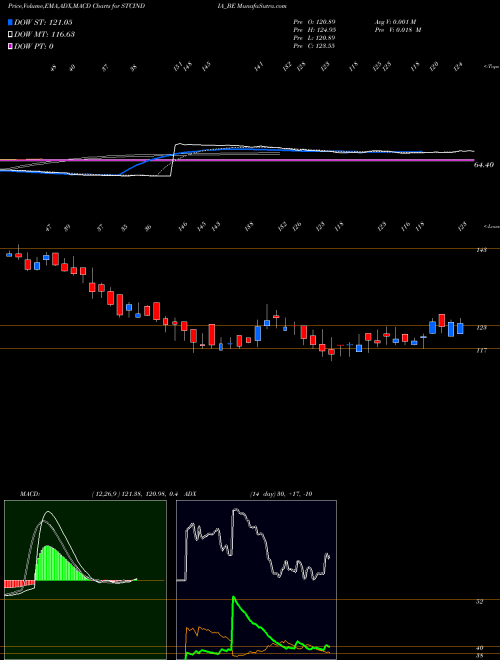Click the MACD values '121.38, 120.98, 0.4'
This screenshot has width=500, height=660.
(151, 494)
